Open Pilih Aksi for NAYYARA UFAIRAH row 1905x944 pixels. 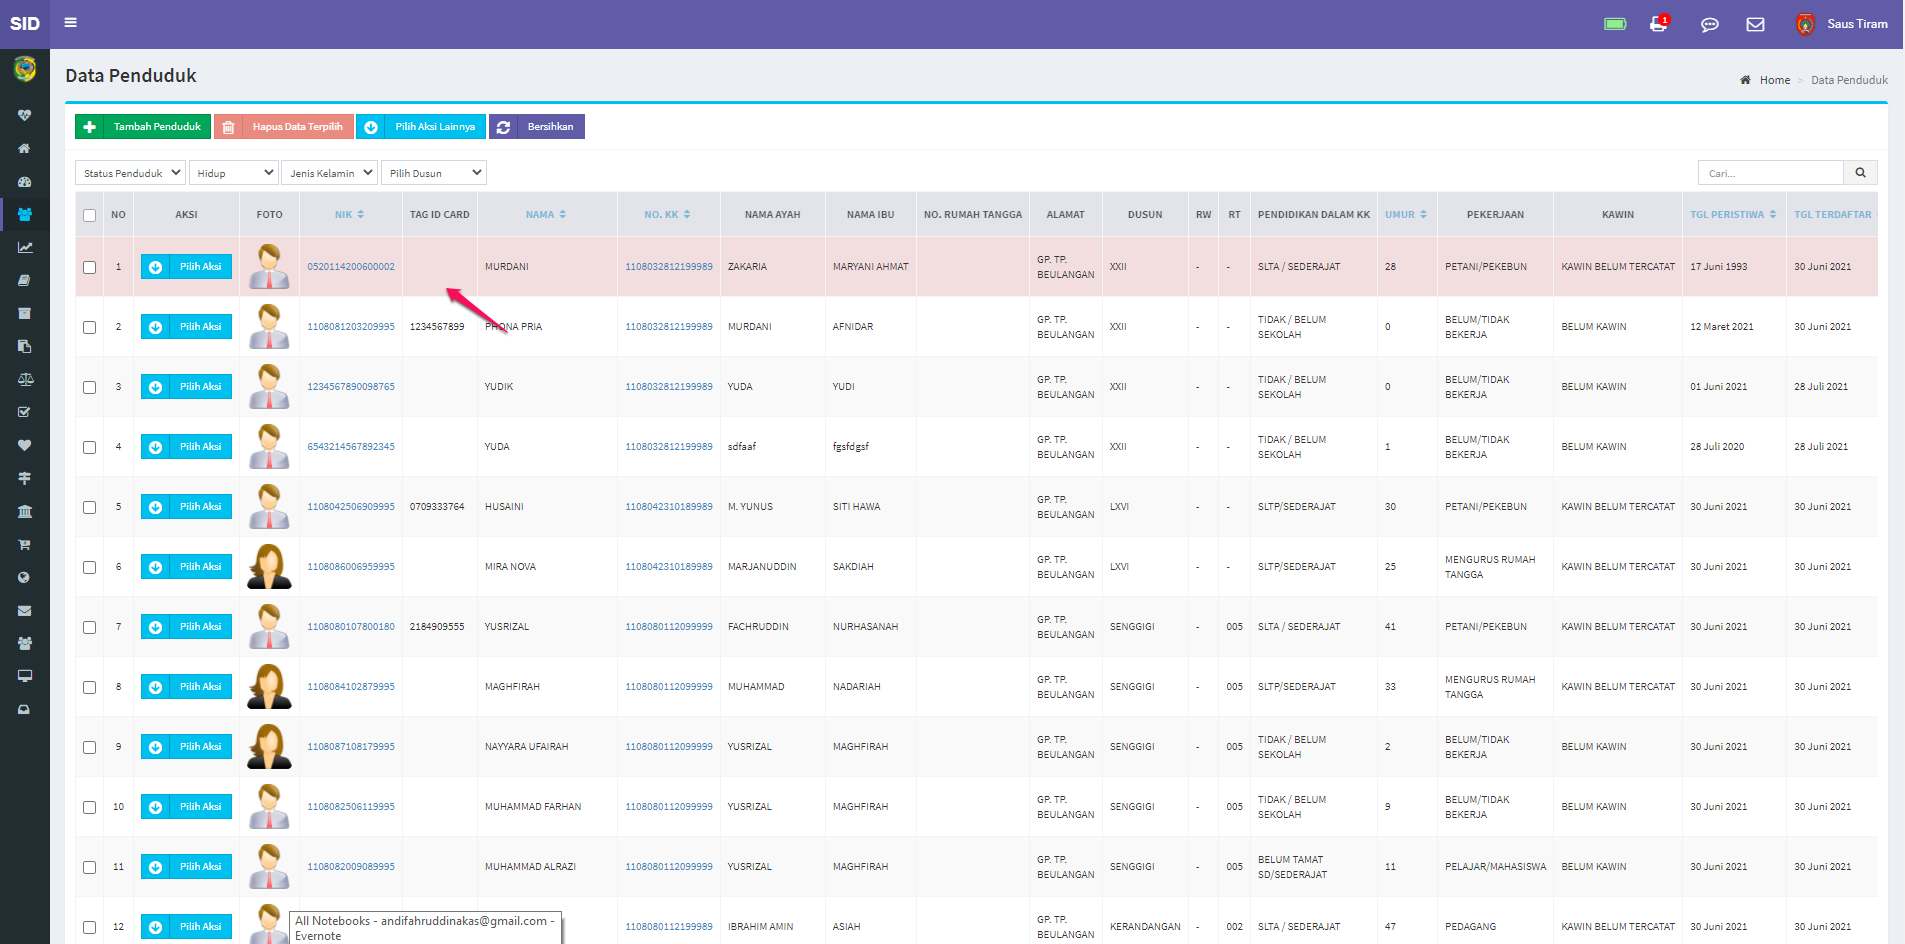[x=186, y=747]
